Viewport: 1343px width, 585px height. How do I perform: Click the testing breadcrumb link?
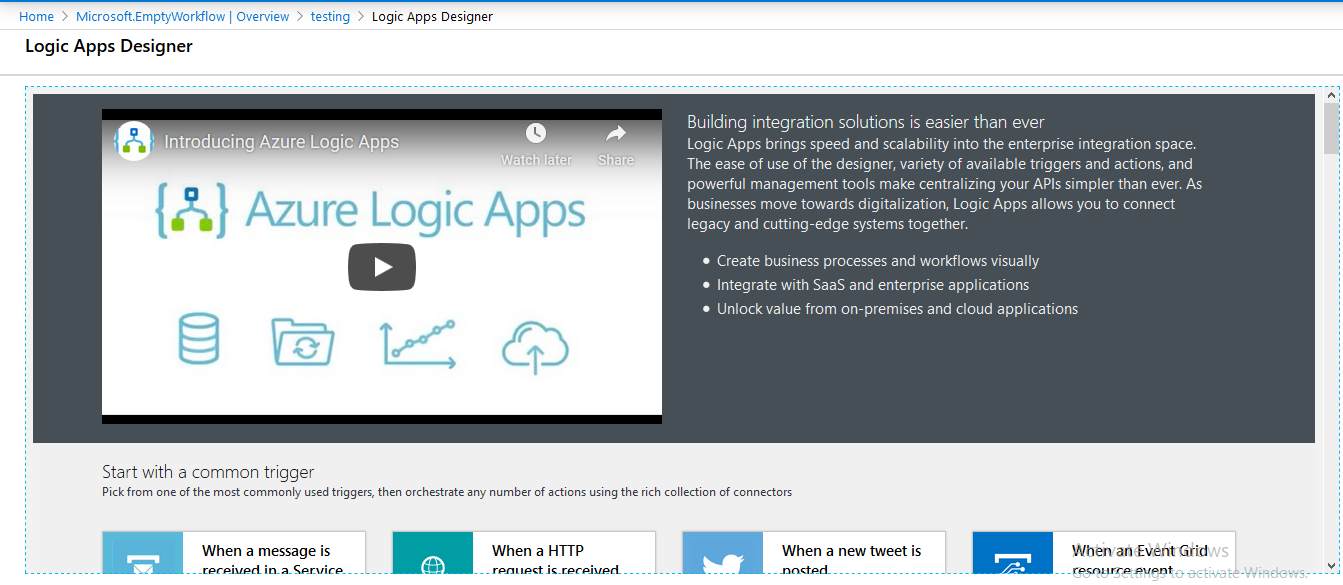330,16
